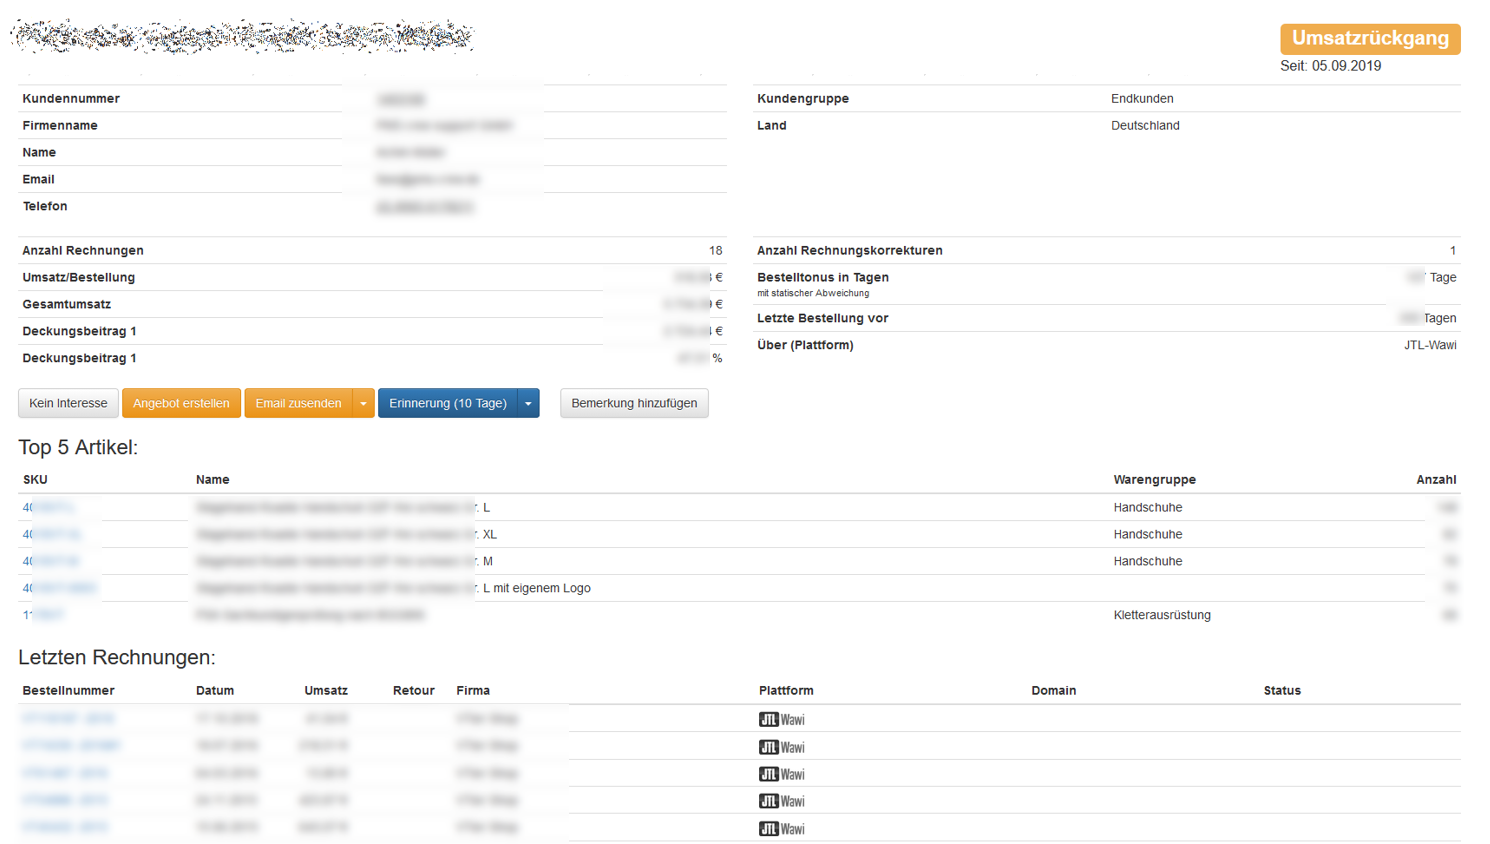Click the Bestelltonus in Tagen label
Screen dimensions: 1490x844
pos(823,278)
